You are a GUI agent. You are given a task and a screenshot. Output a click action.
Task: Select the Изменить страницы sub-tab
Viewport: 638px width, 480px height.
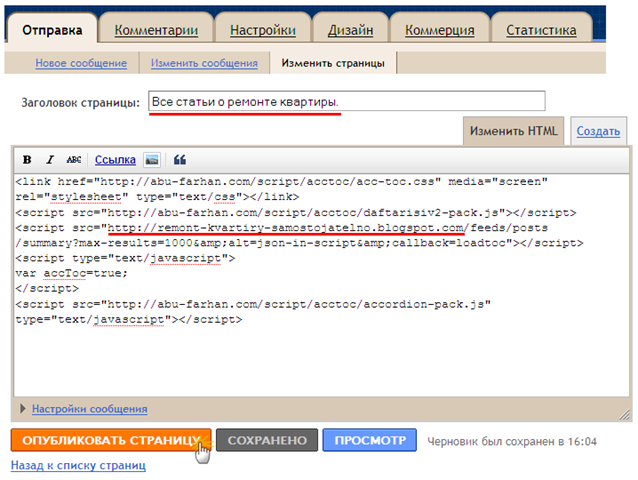333,63
